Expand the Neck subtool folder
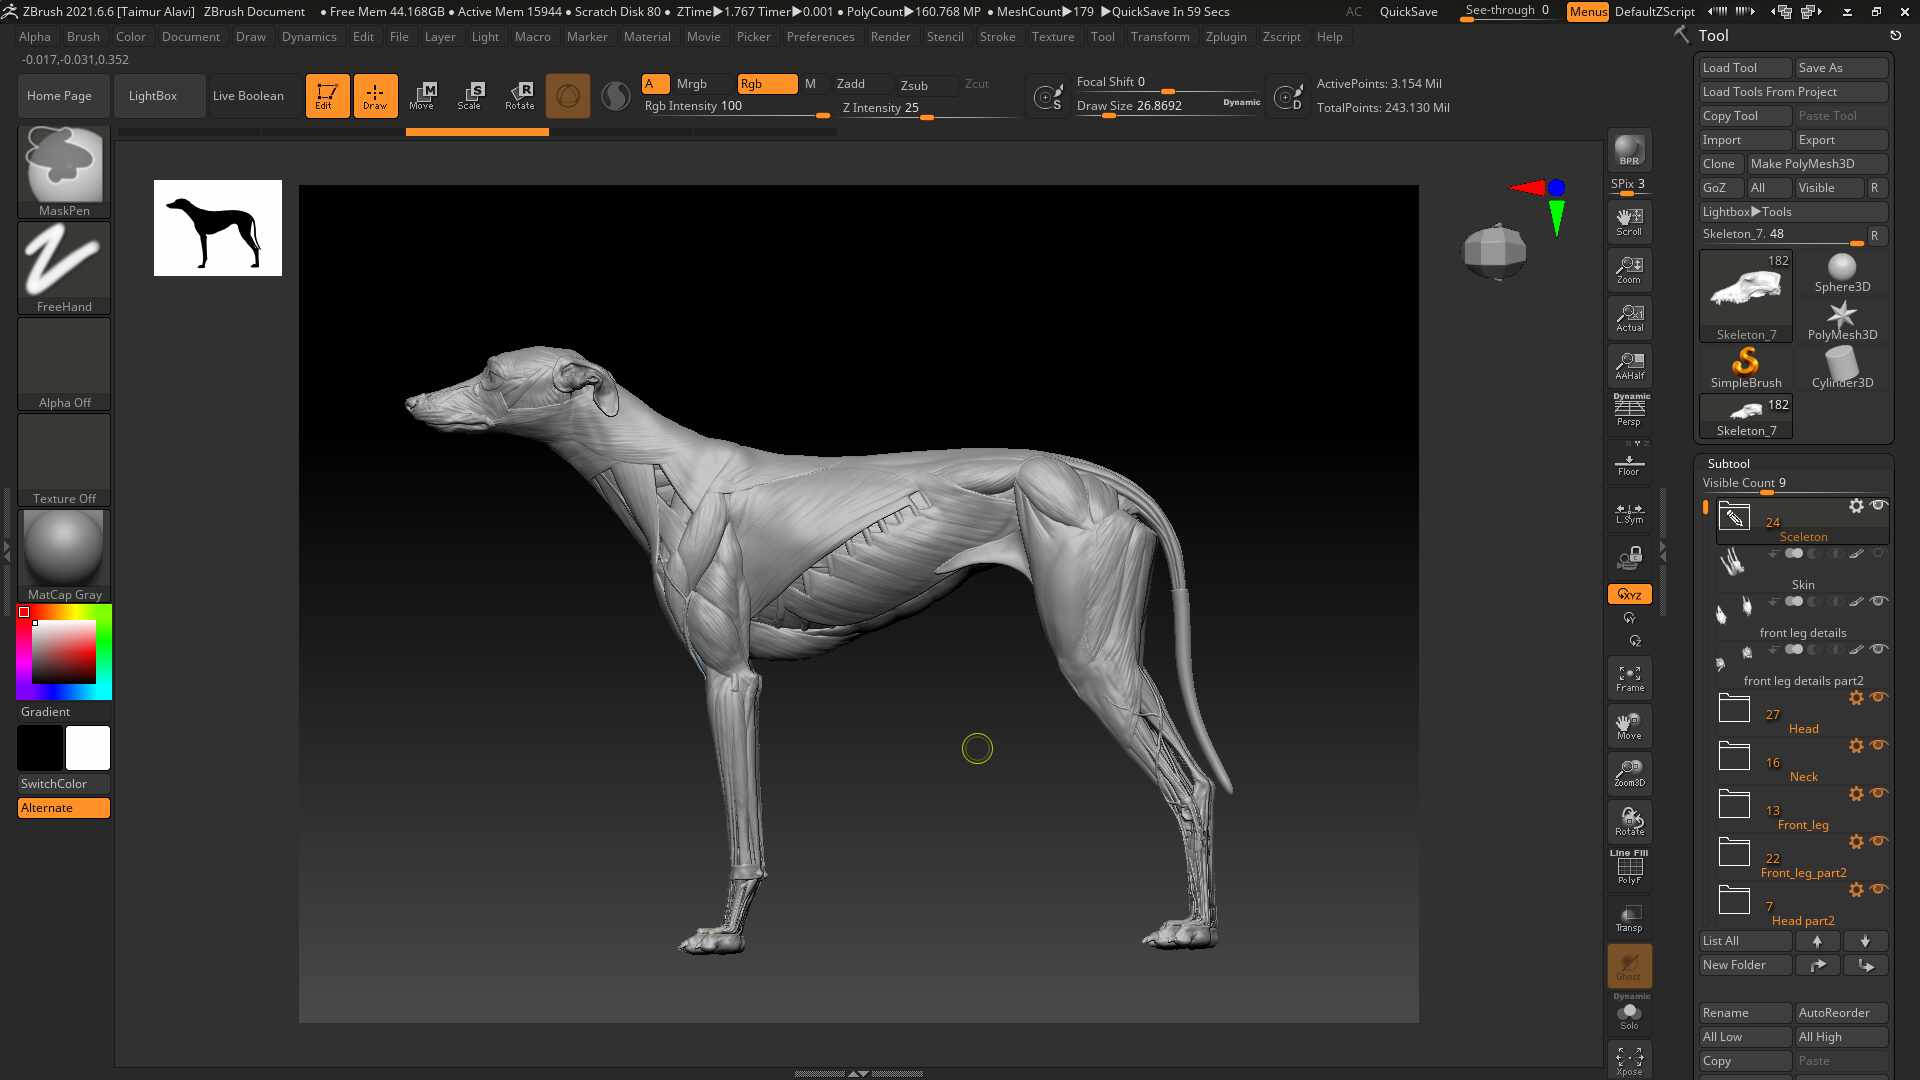The image size is (1920, 1080). 1733,757
